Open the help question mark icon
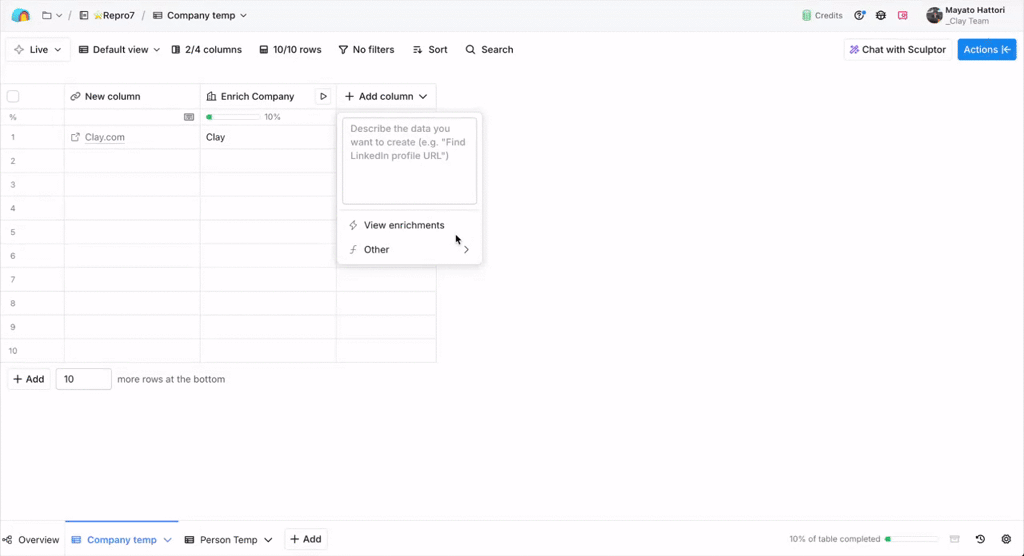 coord(859,16)
